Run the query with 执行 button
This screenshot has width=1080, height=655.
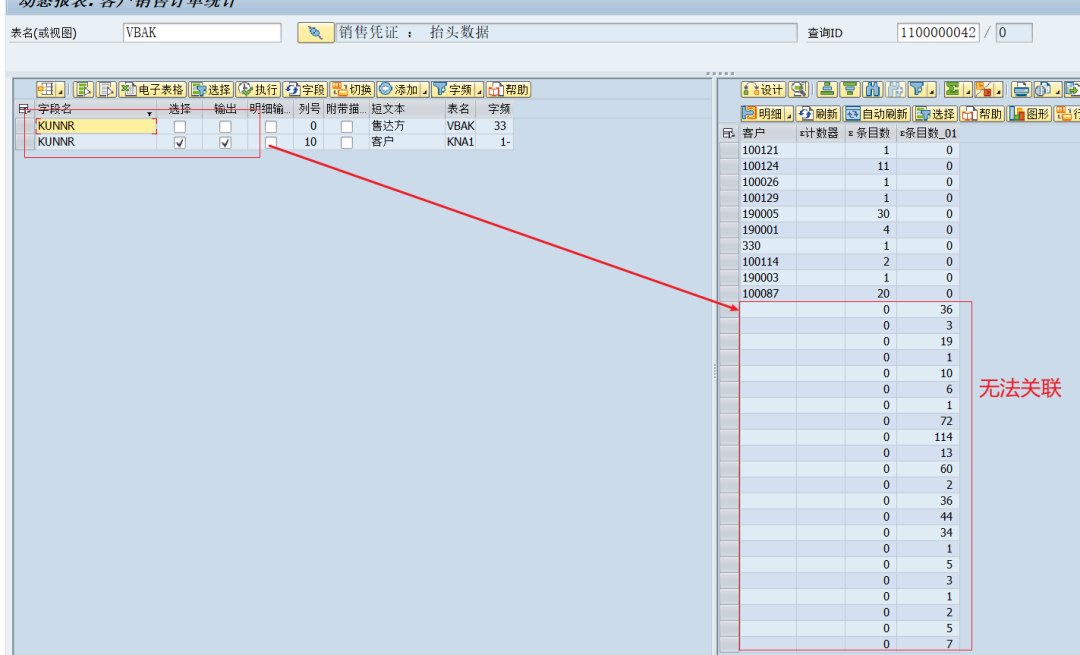(258, 90)
